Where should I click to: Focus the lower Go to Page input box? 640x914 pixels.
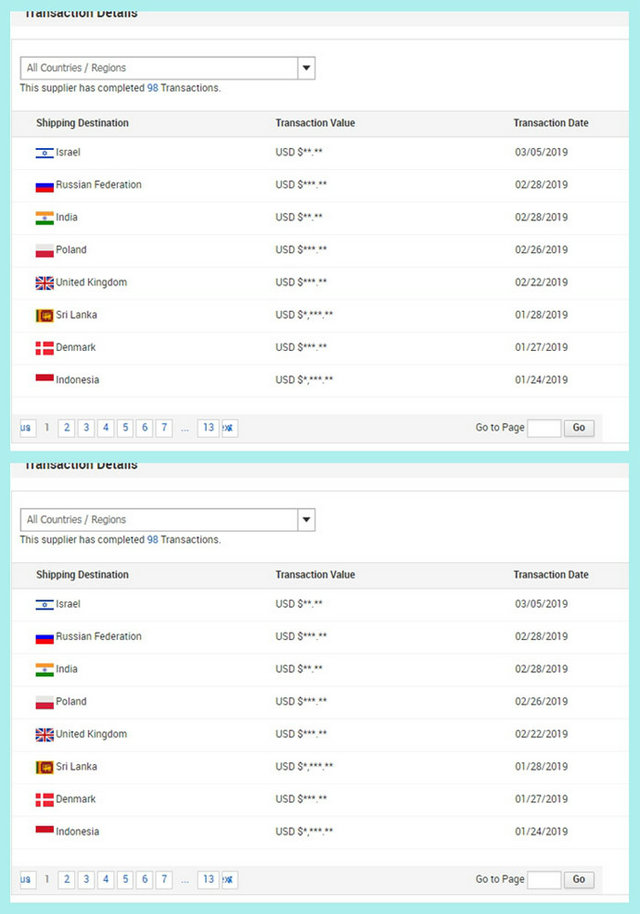[x=544, y=880]
